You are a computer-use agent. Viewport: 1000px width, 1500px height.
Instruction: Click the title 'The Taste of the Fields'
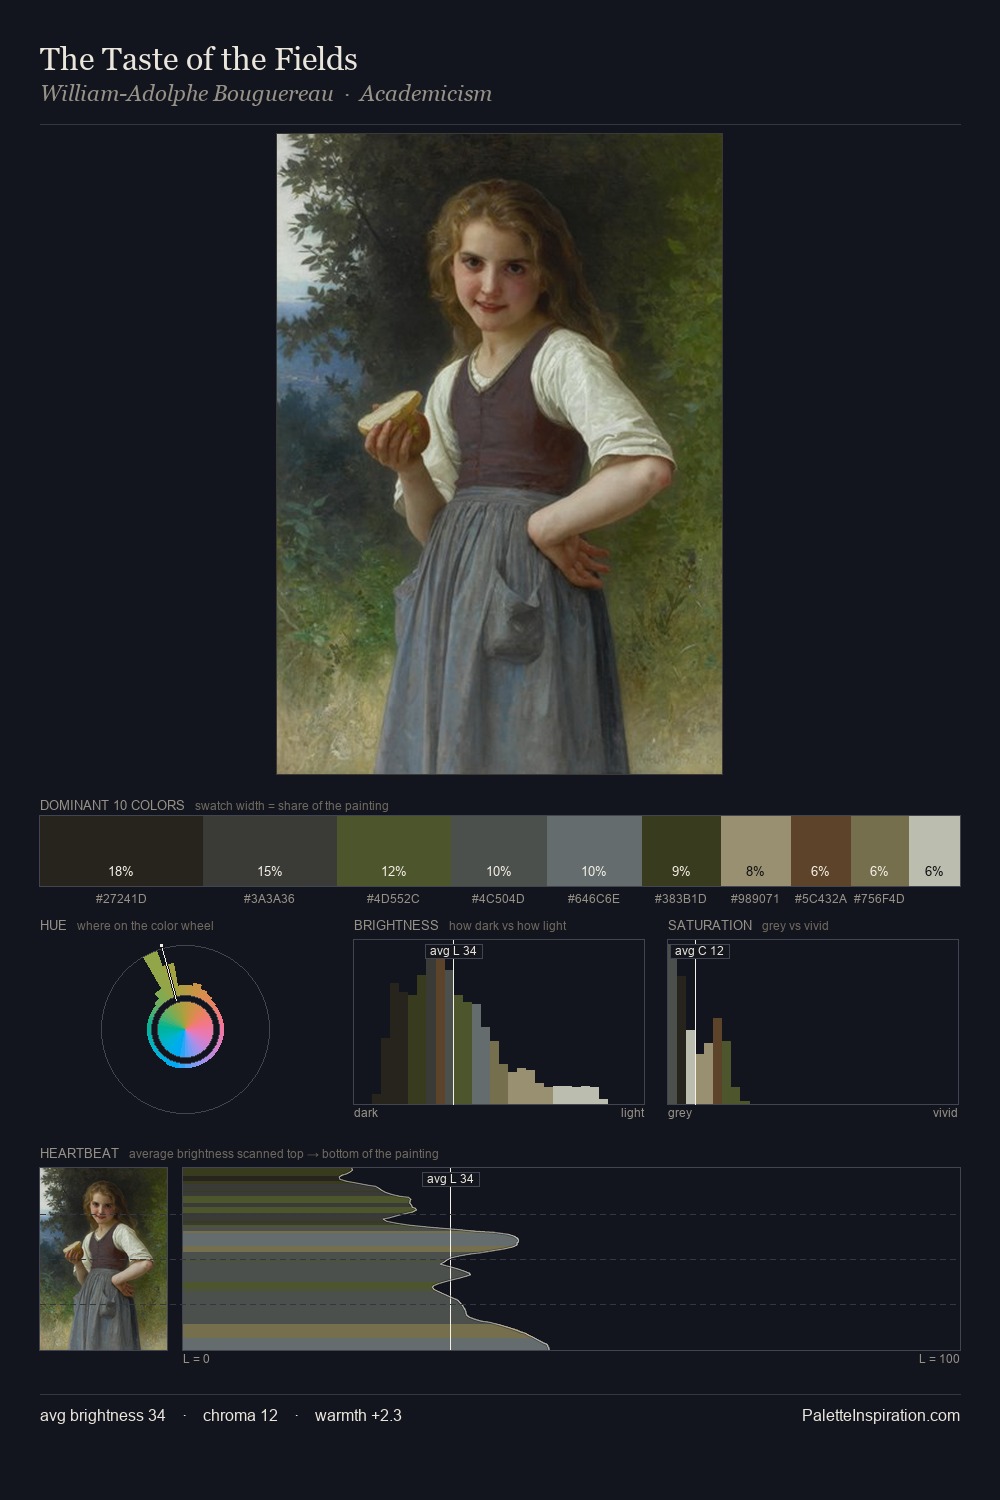click(x=198, y=59)
